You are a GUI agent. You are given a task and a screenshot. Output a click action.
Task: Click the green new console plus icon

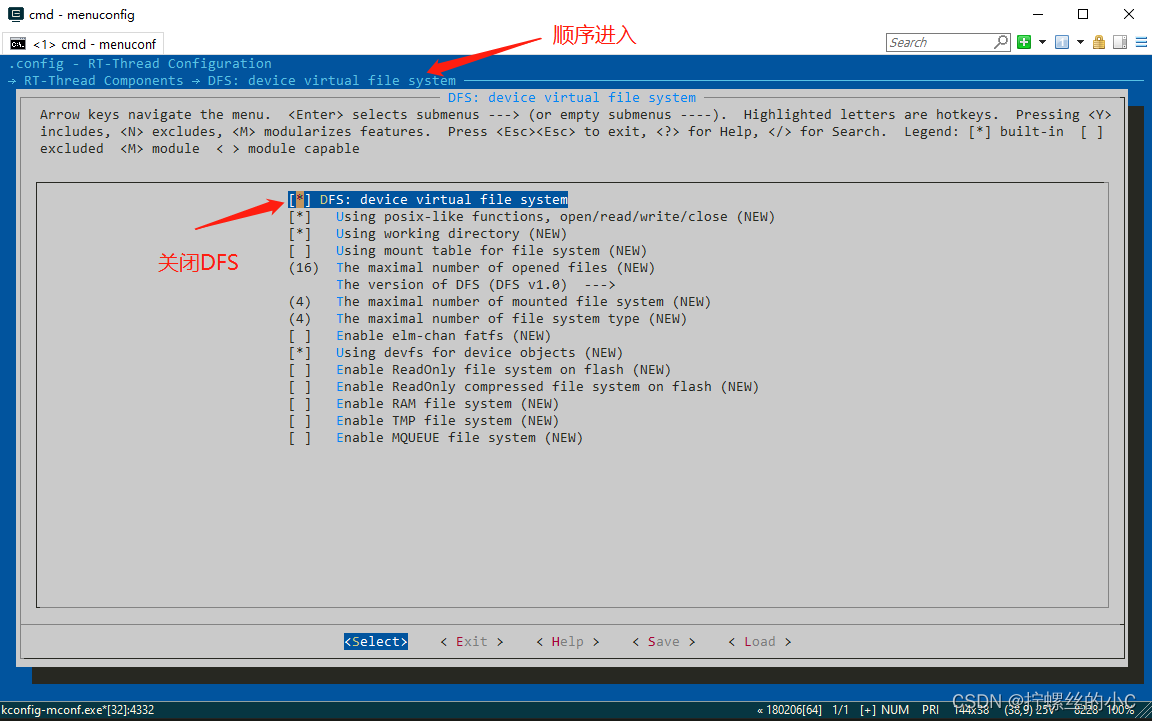(x=1024, y=42)
